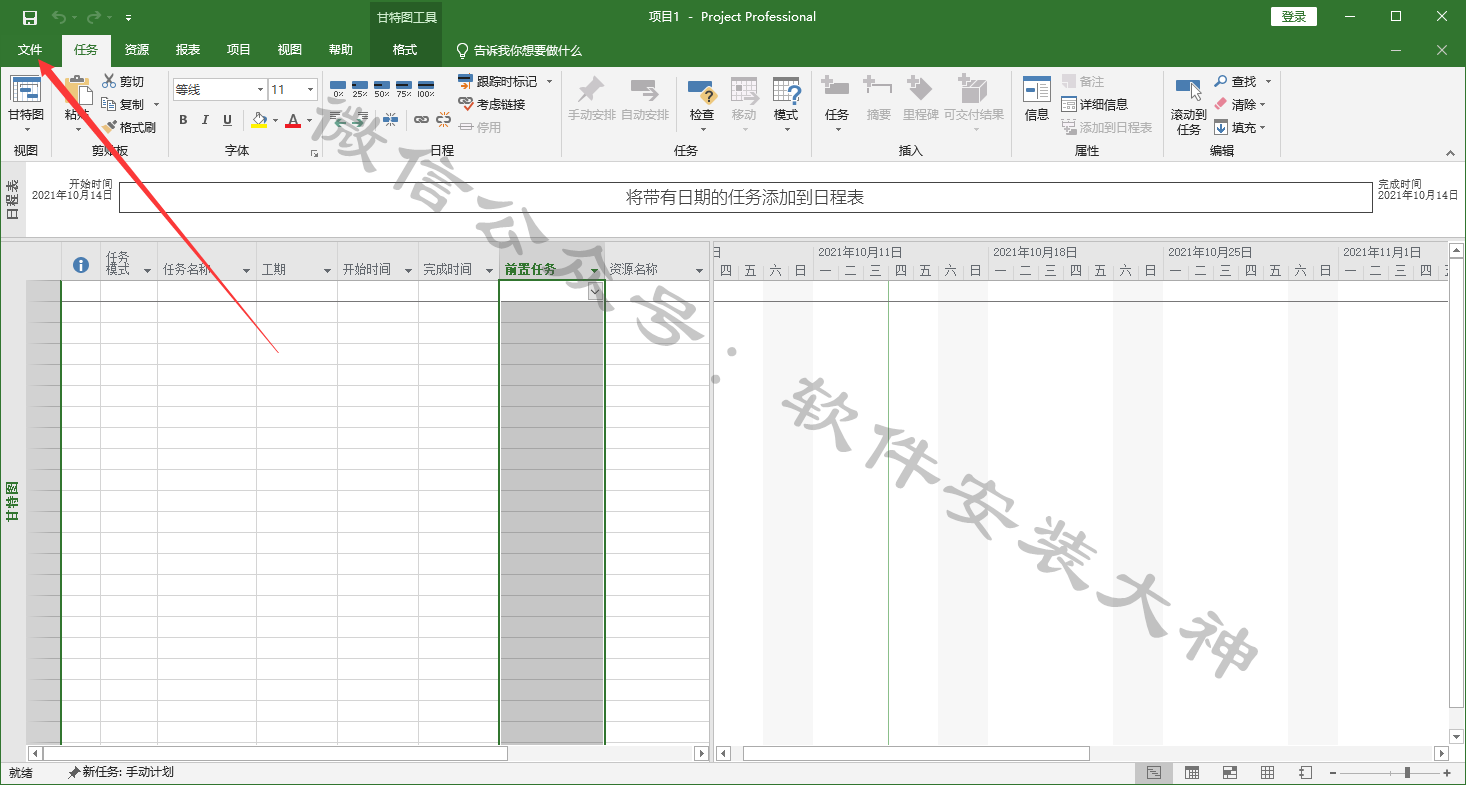This screenshot has width=1466, height=785.
Task: Expand the font color dropdown arrow
Action: pos(309,120)
